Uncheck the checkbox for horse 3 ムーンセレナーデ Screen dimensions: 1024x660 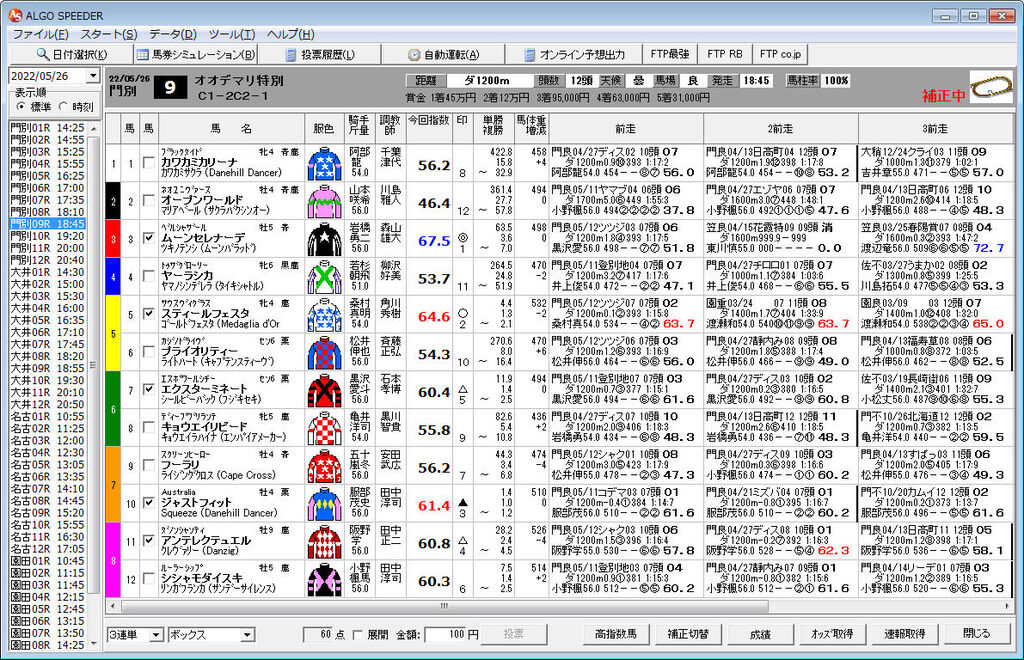point(149,238)
